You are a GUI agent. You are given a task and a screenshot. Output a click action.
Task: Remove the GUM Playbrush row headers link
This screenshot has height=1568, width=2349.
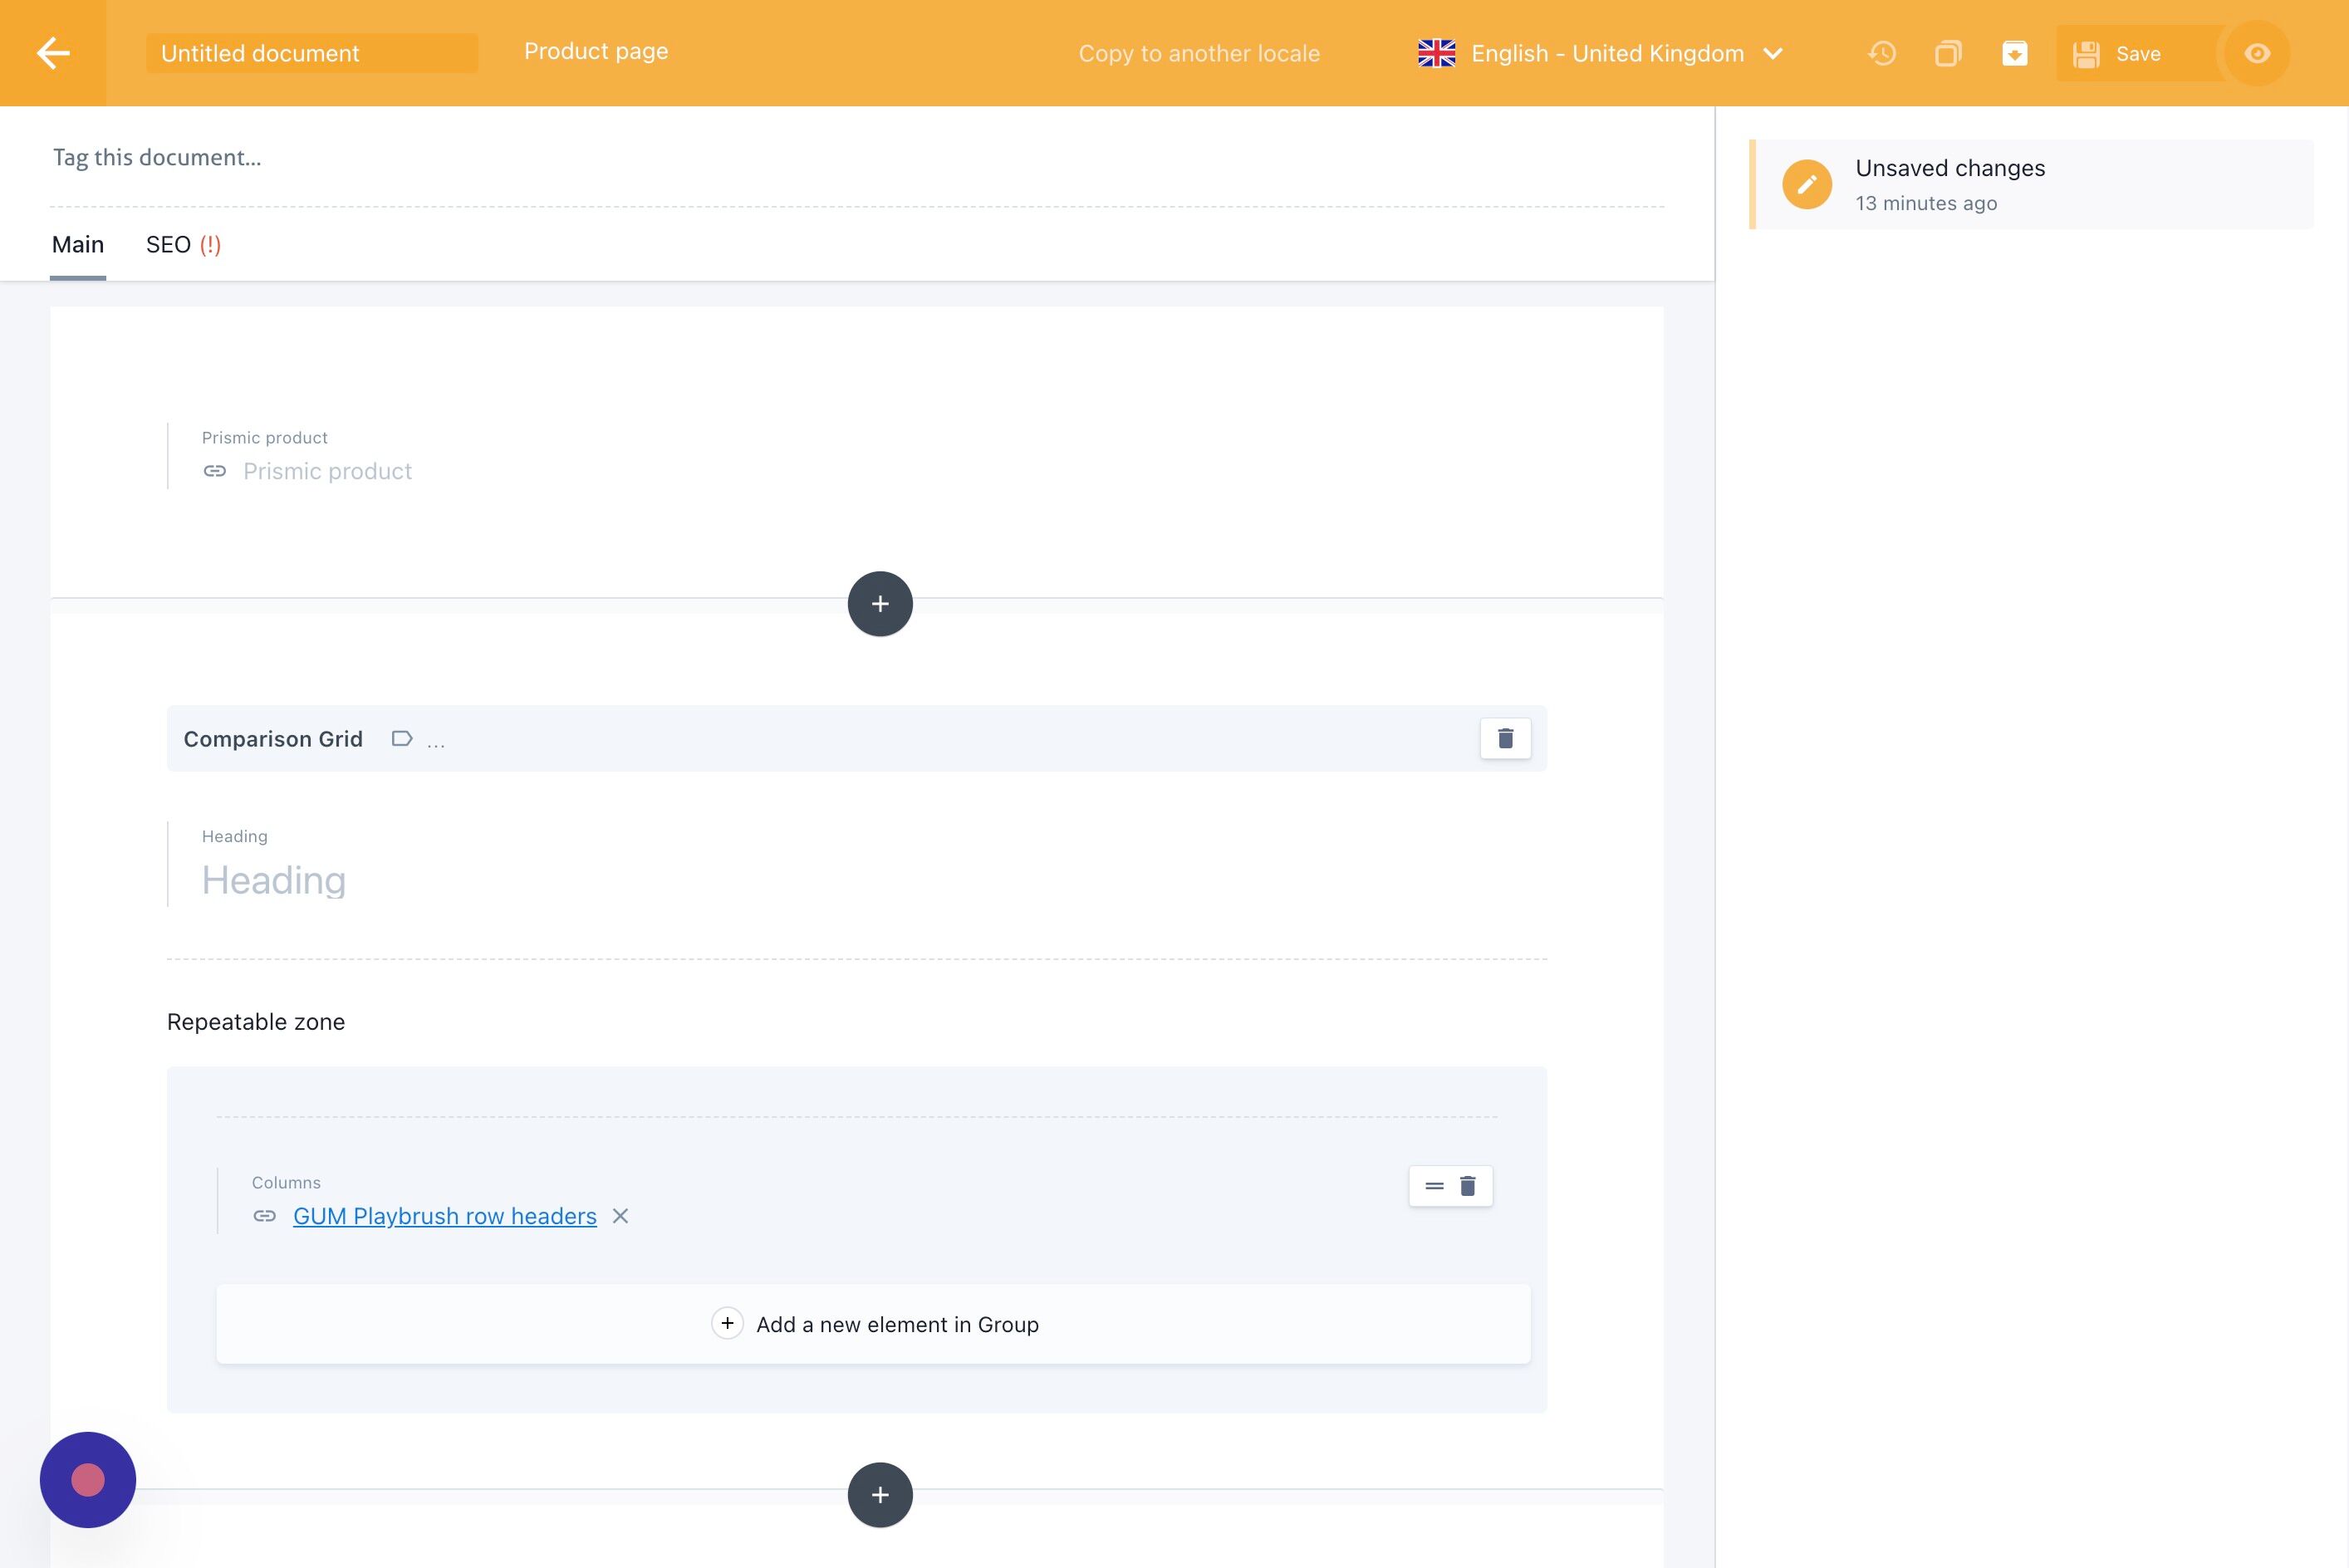(620, 1216)
